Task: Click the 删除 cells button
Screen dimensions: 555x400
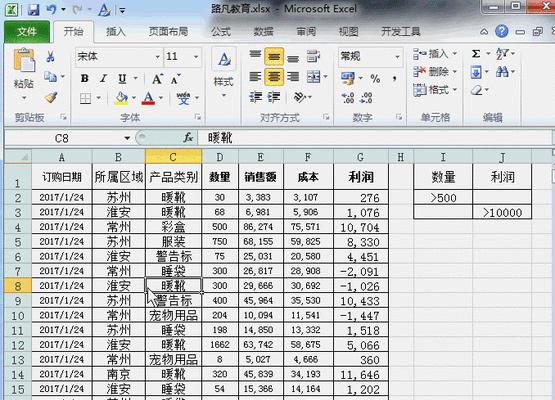Action: pos(435,72)
